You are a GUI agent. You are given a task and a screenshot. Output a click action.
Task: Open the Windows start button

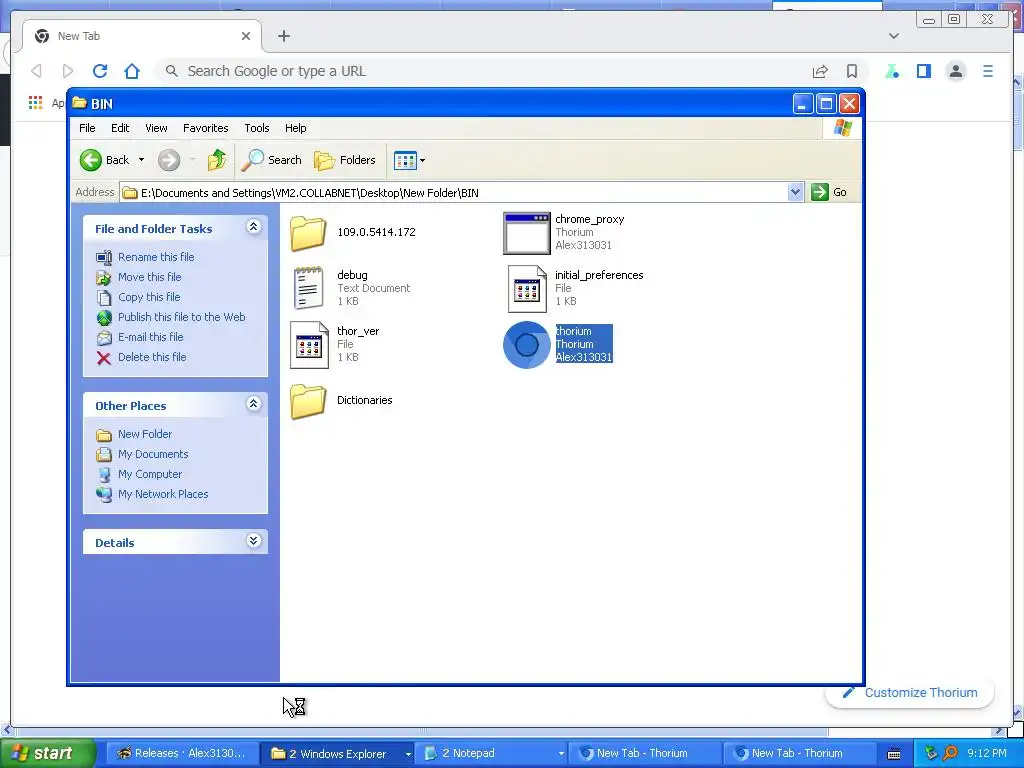[x=46, y=754]
